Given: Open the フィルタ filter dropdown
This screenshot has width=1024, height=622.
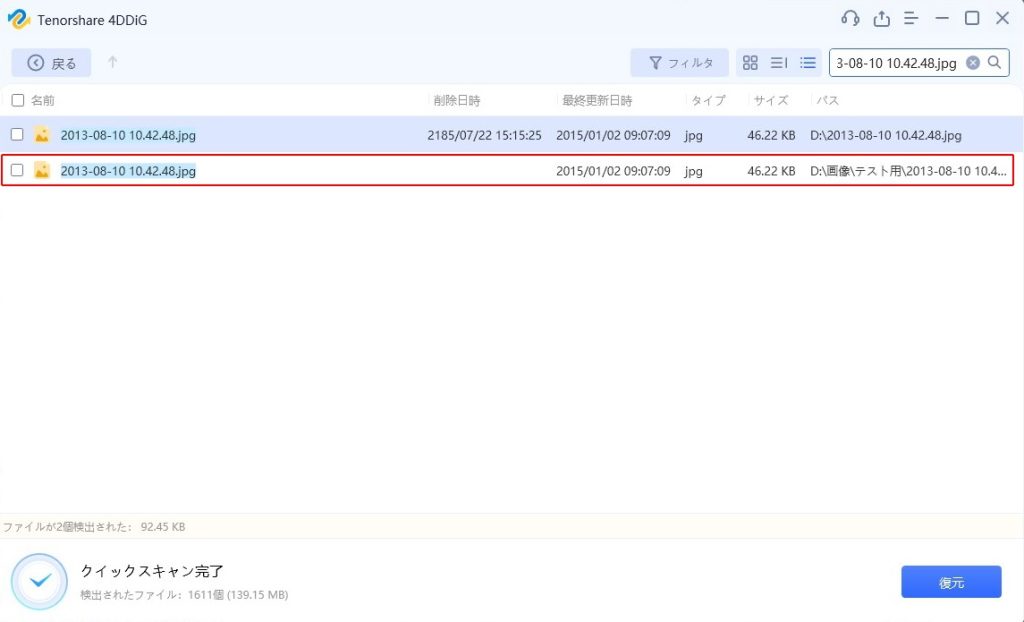Looking at the screenshot, I should [x=680, y=63].
